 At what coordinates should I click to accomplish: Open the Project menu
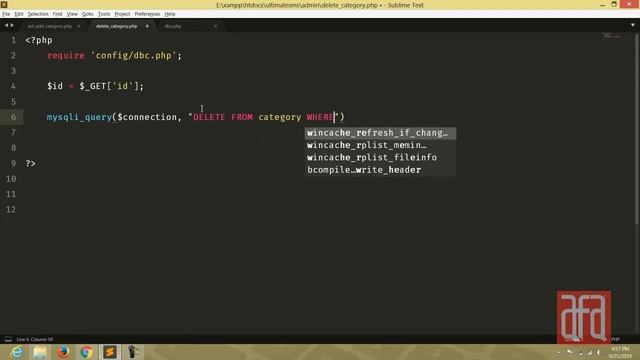(122, 14)
